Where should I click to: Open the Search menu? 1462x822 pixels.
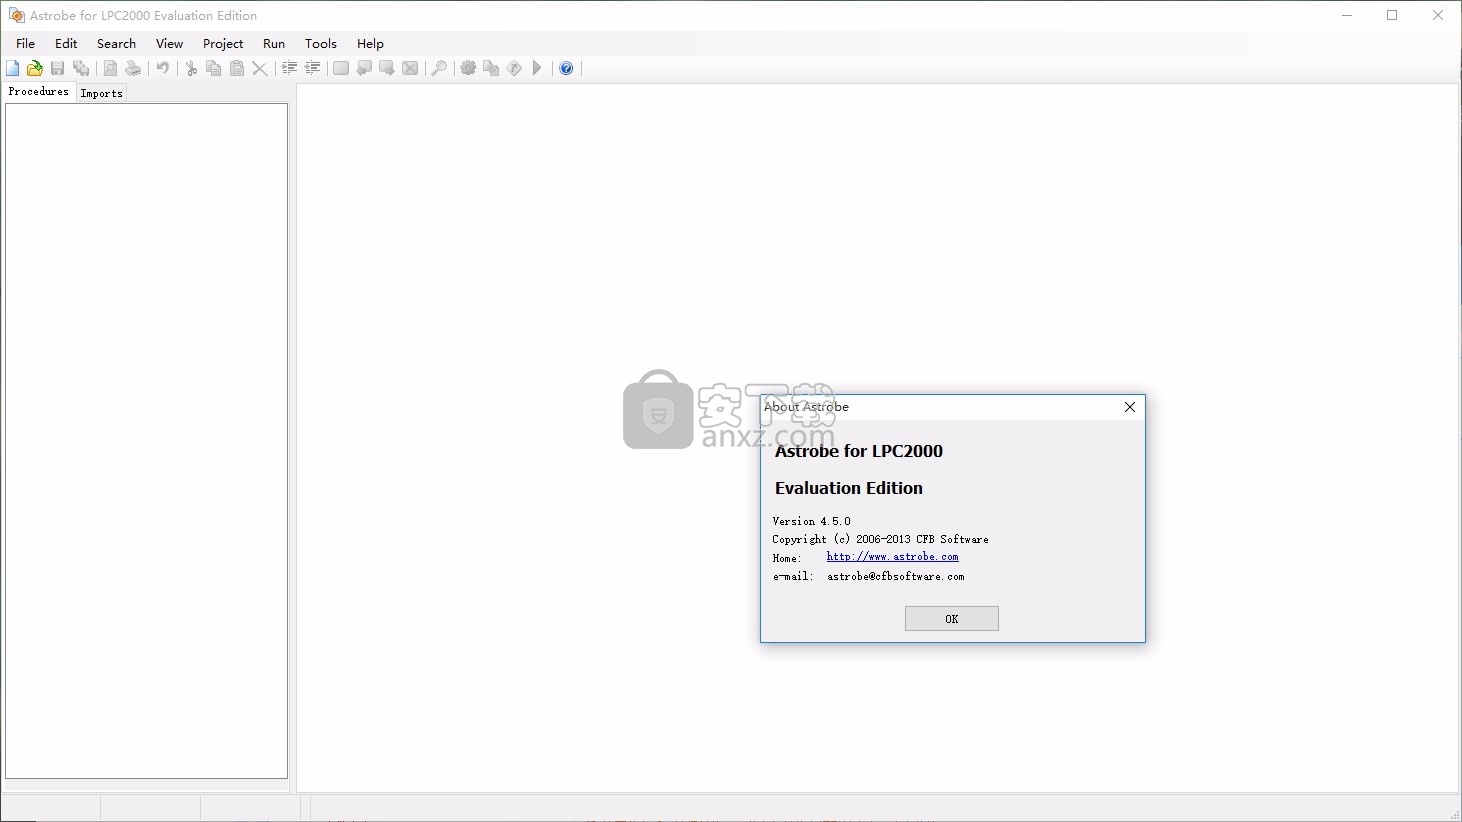point(116,43)
